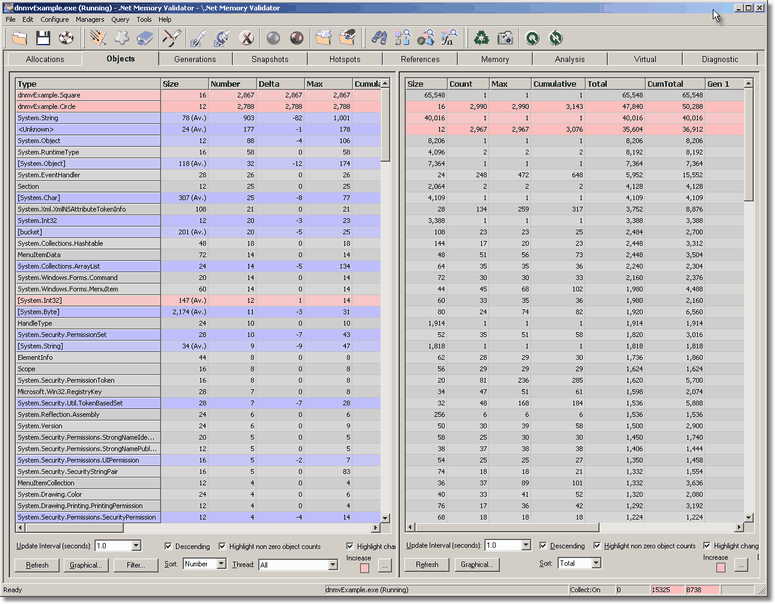Switch to the Hotspots tab
775x604 pixels.
345,59
